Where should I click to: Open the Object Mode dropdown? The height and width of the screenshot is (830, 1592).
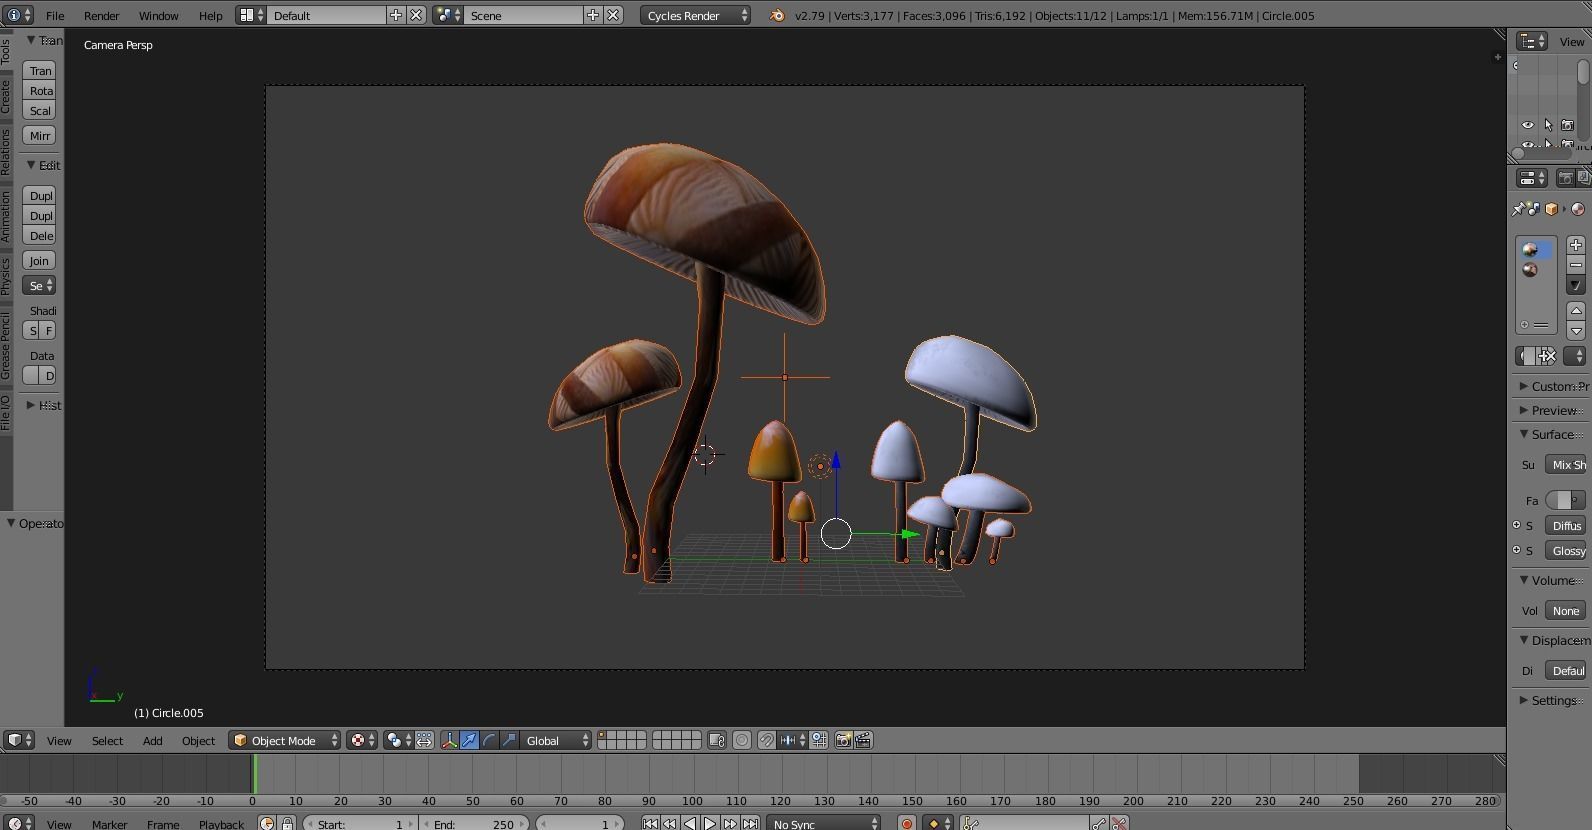(x=285, y=740)
